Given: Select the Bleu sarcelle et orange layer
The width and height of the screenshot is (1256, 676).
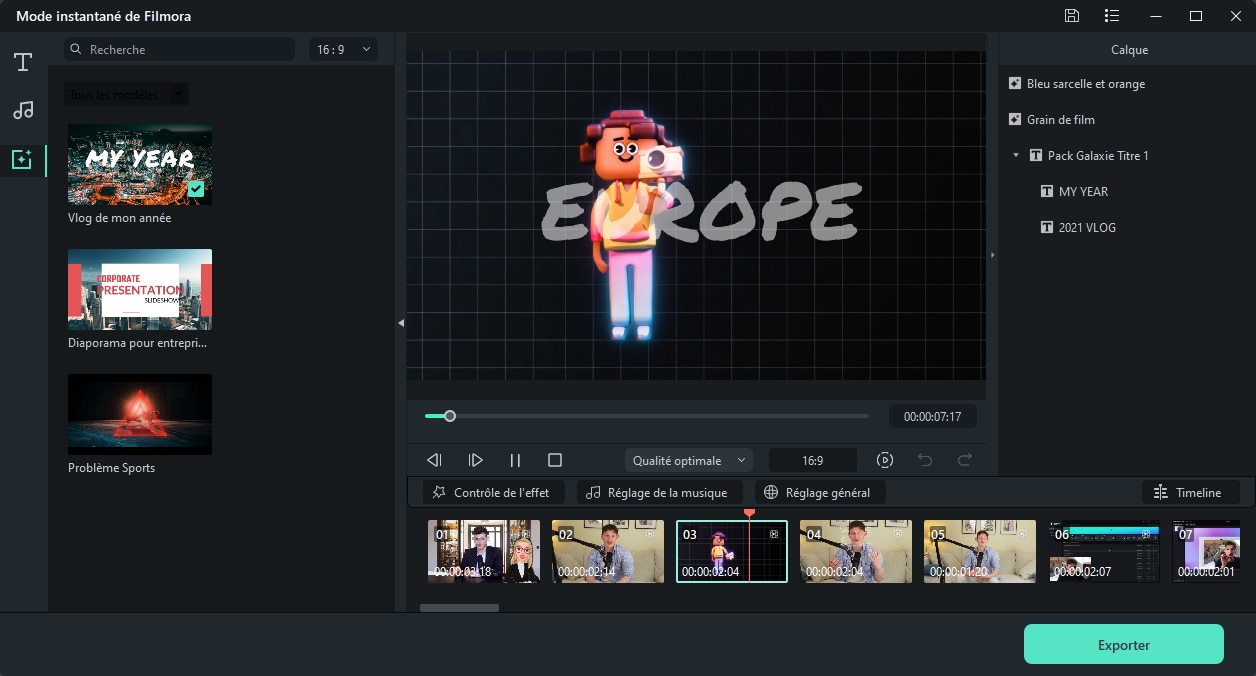Looking at the screenshot, I should [x=1086, y=84].
